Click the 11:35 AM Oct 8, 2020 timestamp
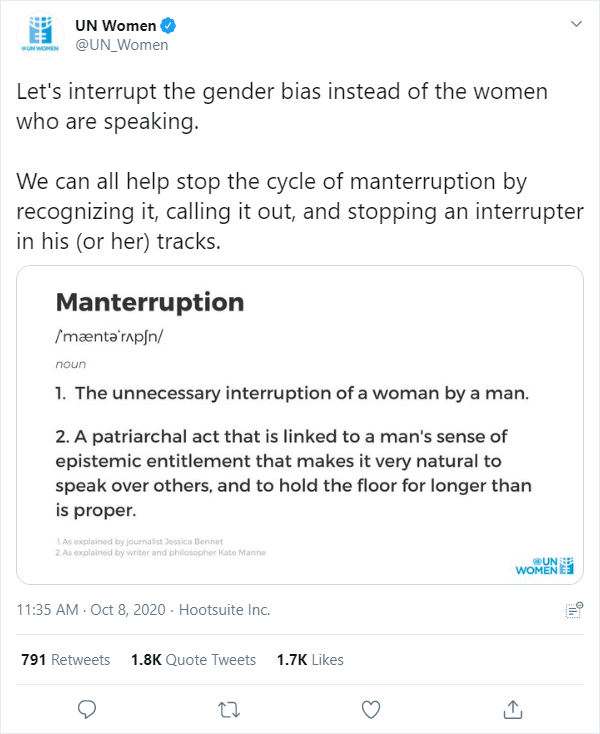This screenshot has height=734, width=600. point(91,610)
